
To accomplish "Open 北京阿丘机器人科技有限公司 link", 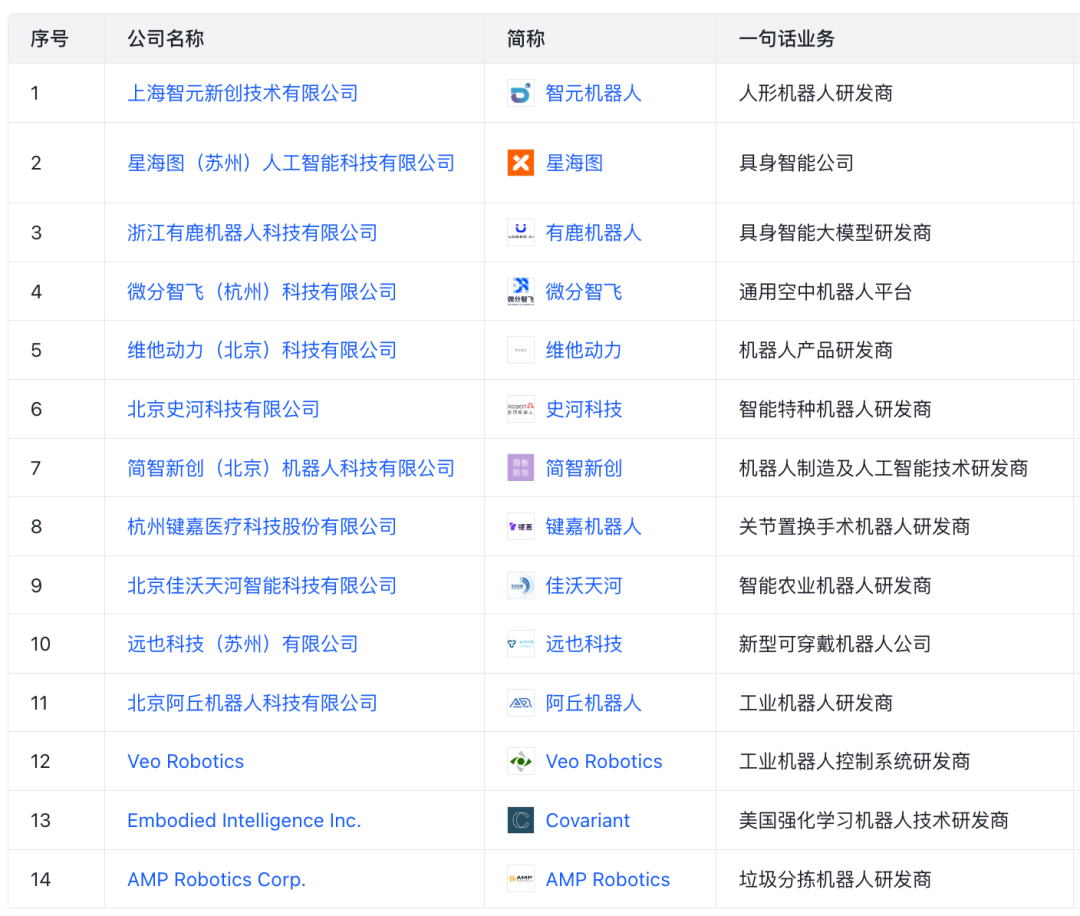I will click(x=252, y=702).
